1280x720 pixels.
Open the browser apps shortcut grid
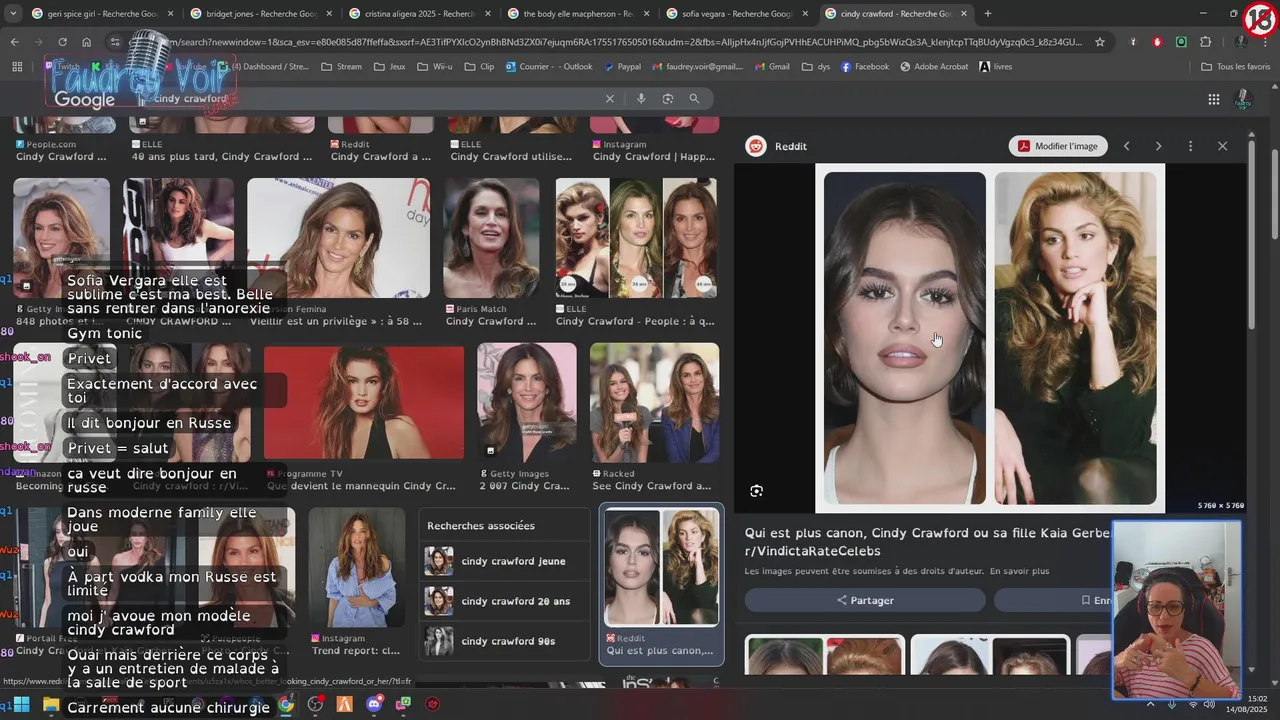click(17, 67)
